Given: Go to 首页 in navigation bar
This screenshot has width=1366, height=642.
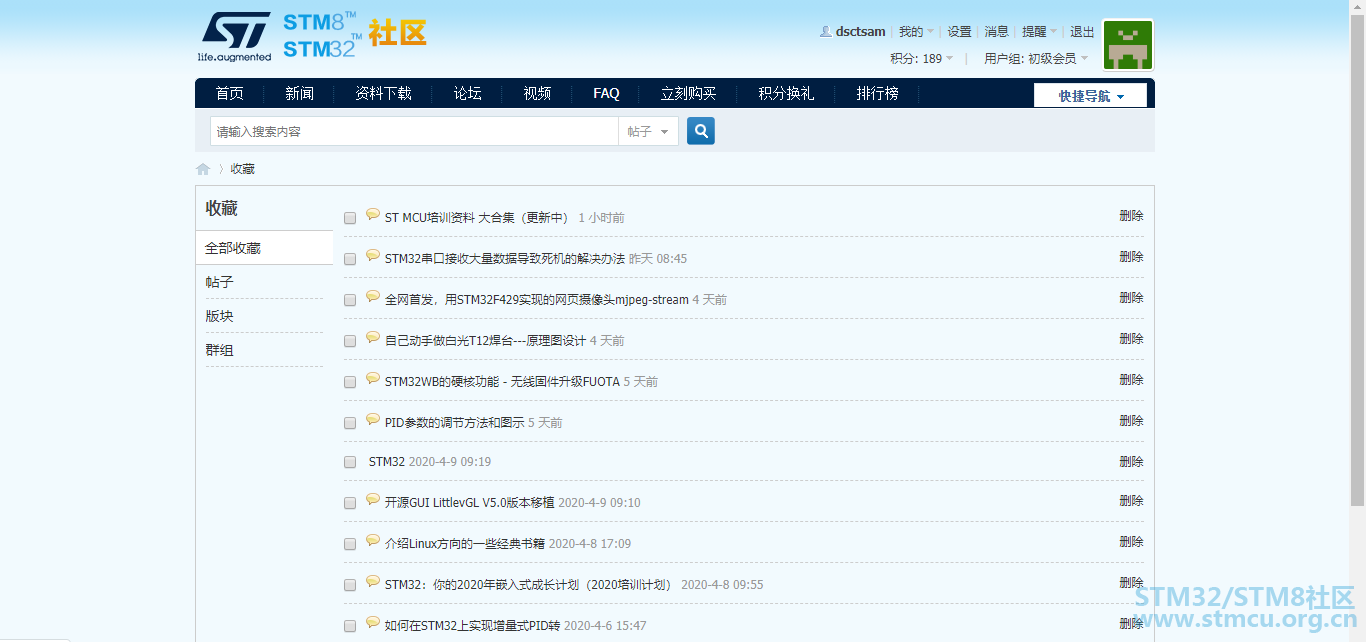Looking at the screenshot, I should click(229, 93).
